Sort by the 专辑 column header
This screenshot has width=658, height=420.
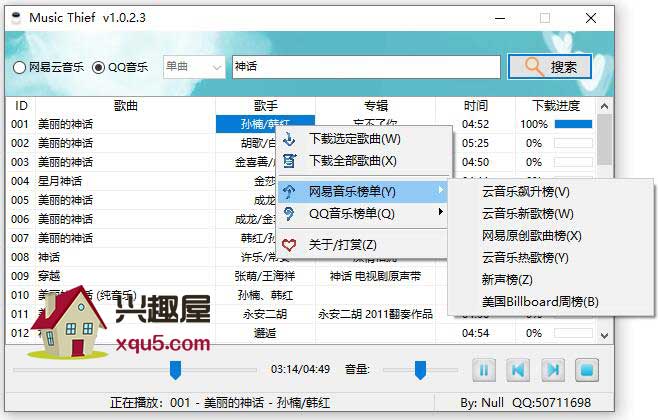[375, 106]
